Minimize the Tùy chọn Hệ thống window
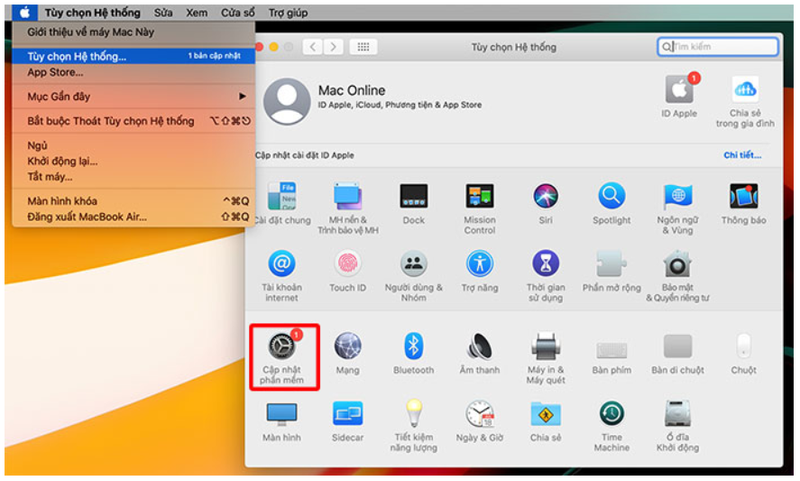This screenshot has height=481, width=800. coord(273,47)
